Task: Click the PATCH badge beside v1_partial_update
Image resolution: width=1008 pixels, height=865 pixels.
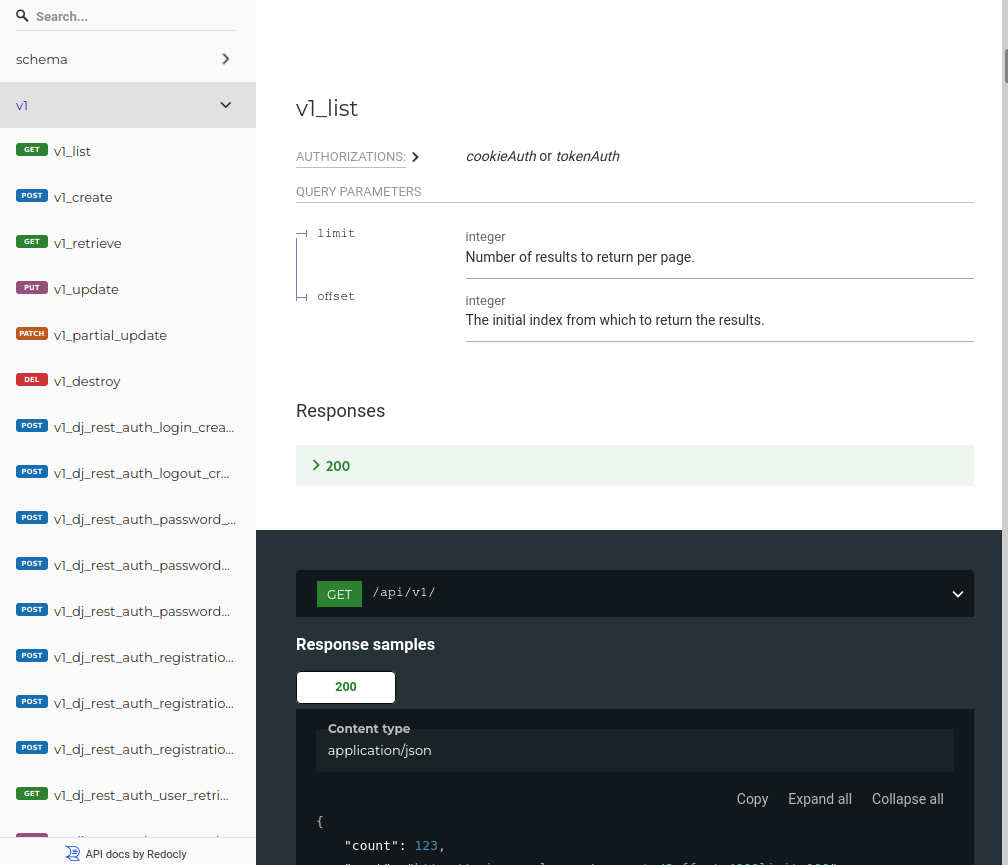Action: pyautogui.click(x=32, y=334)
